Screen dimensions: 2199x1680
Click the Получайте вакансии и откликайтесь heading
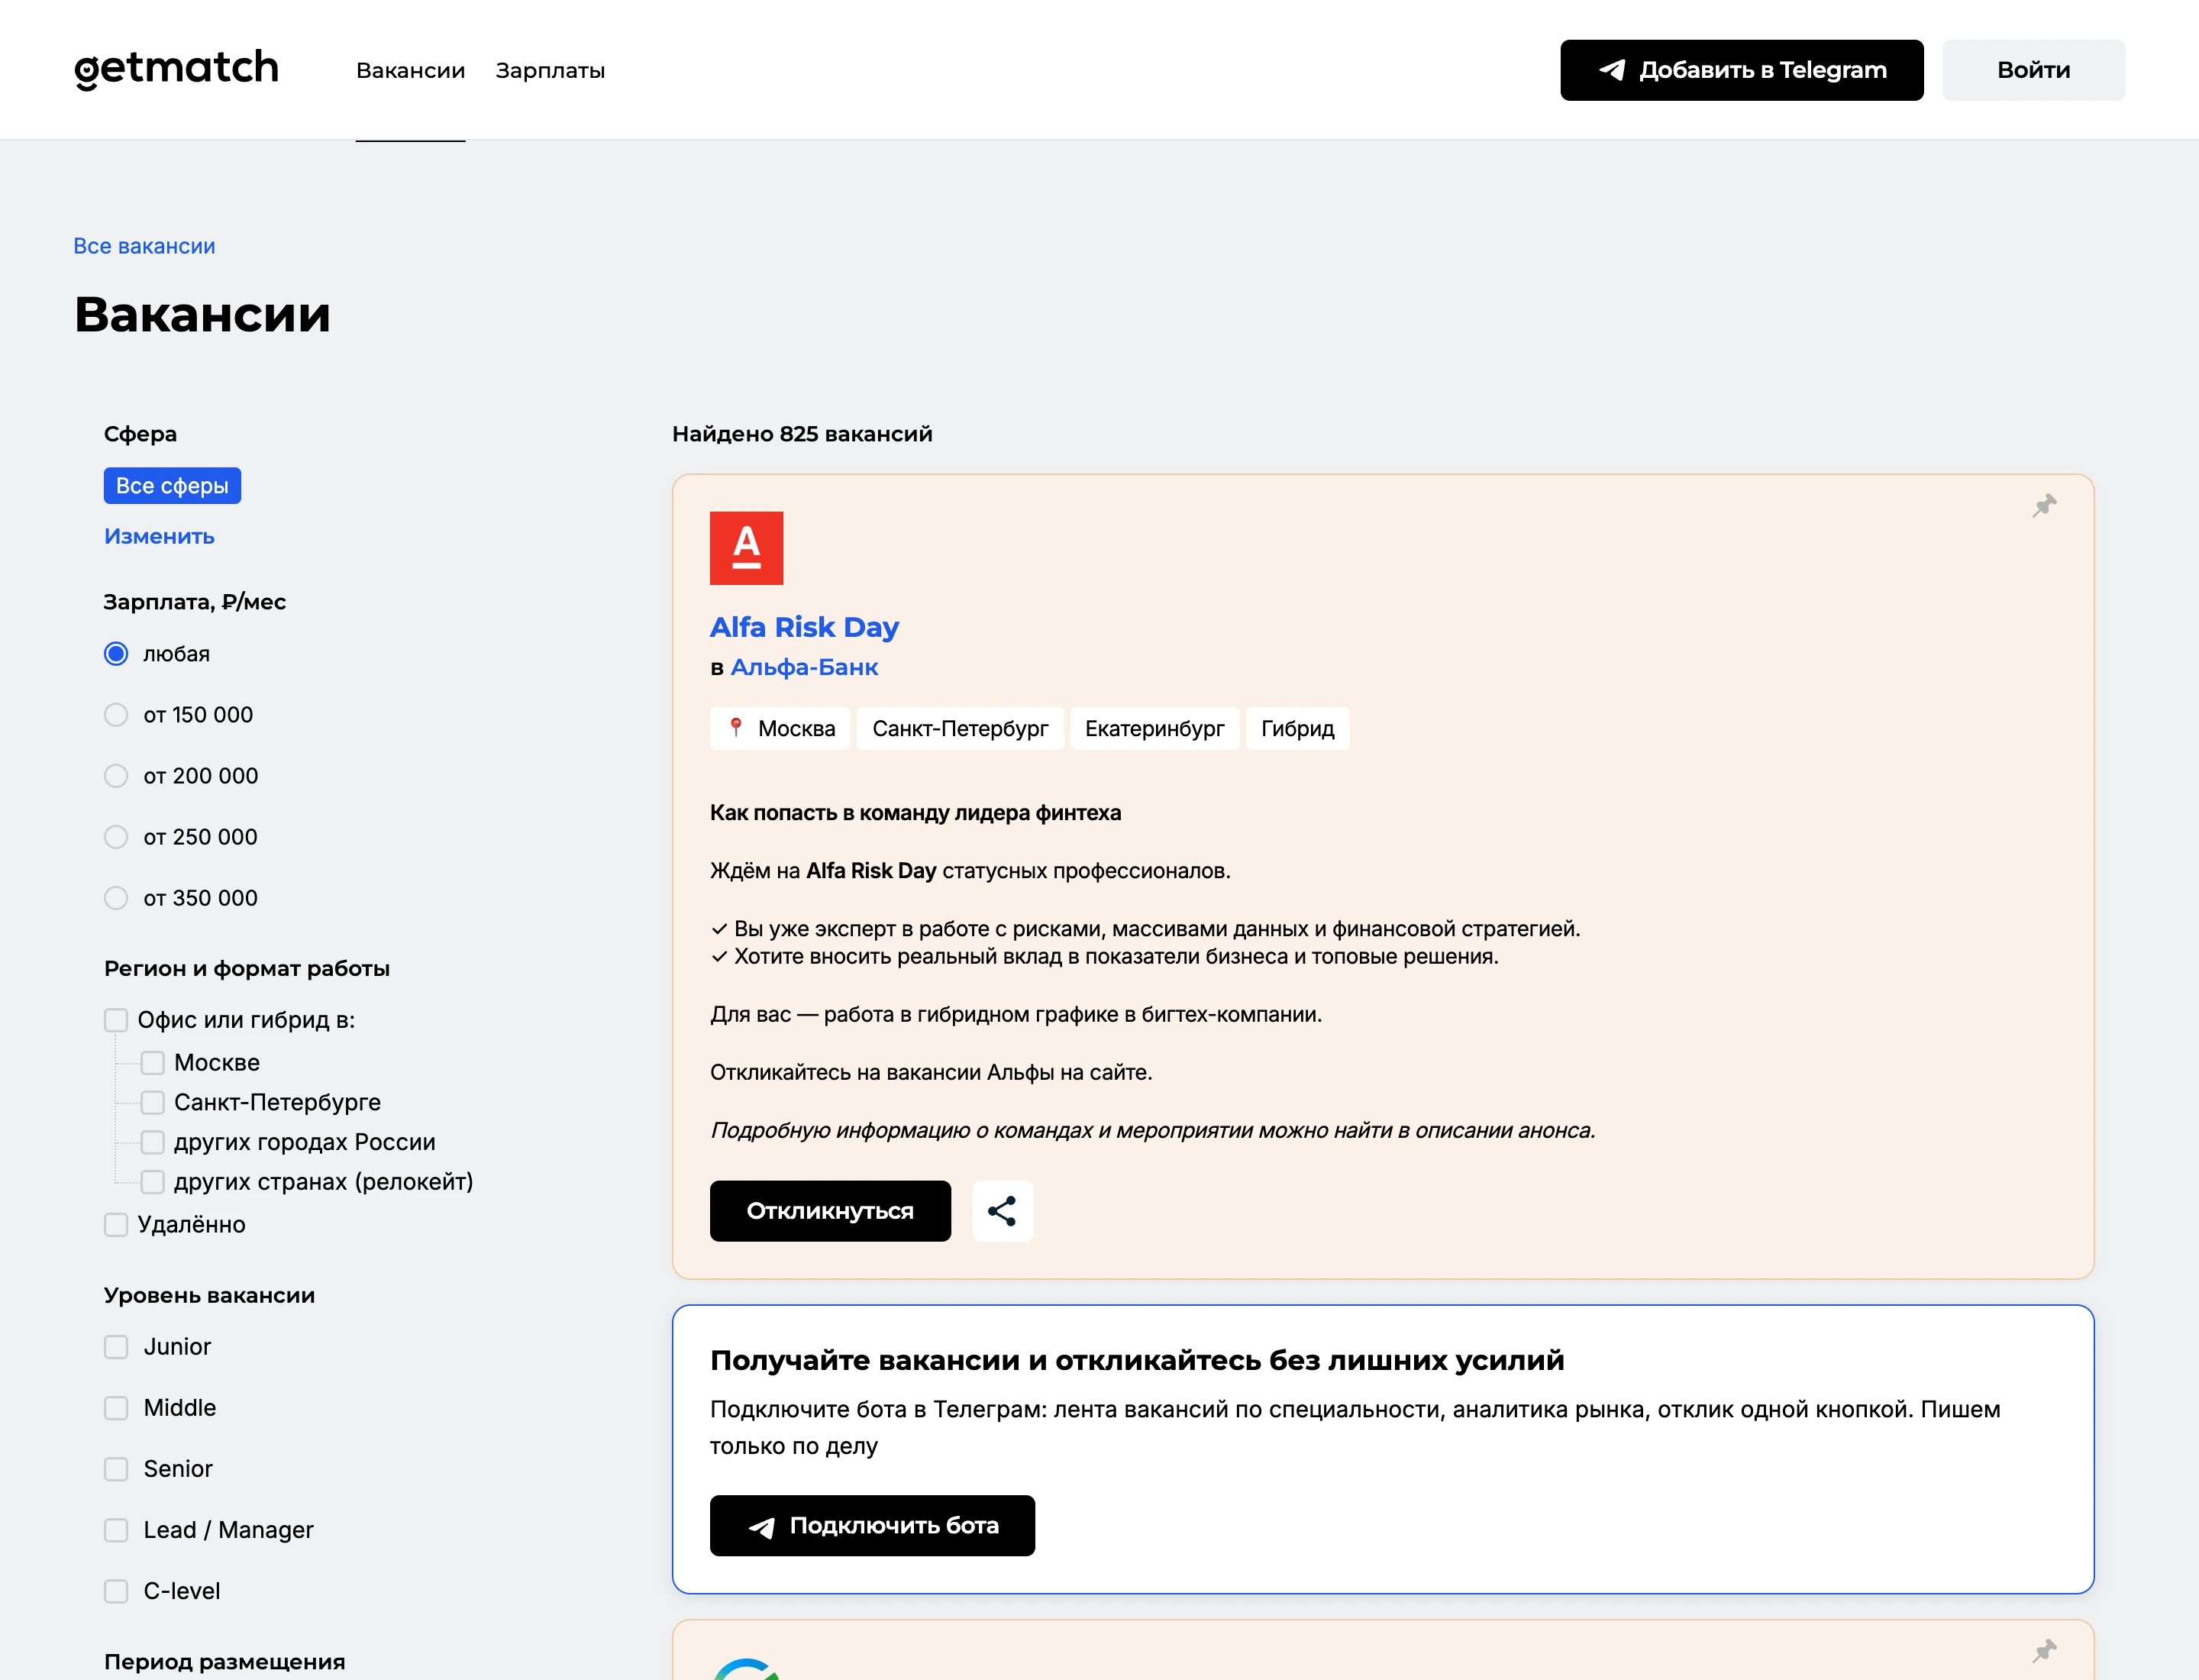[x=1137, y=1360]
